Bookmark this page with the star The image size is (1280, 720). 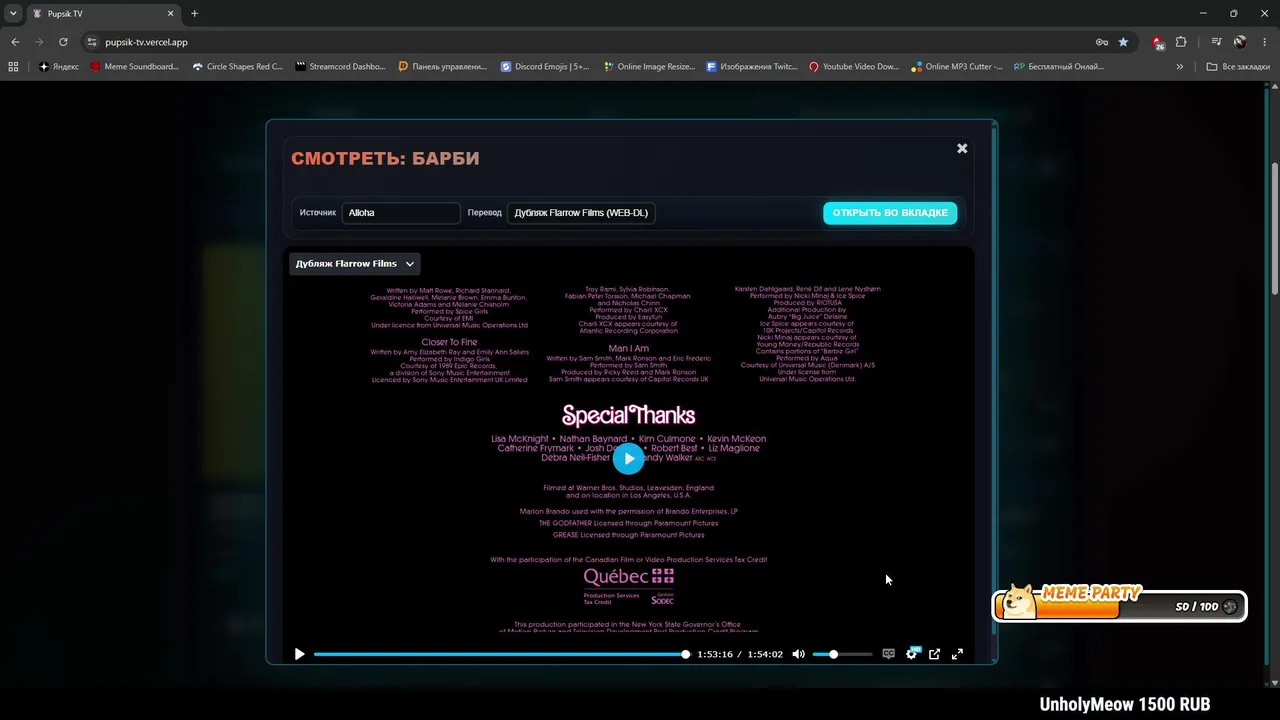[1123, 42]
